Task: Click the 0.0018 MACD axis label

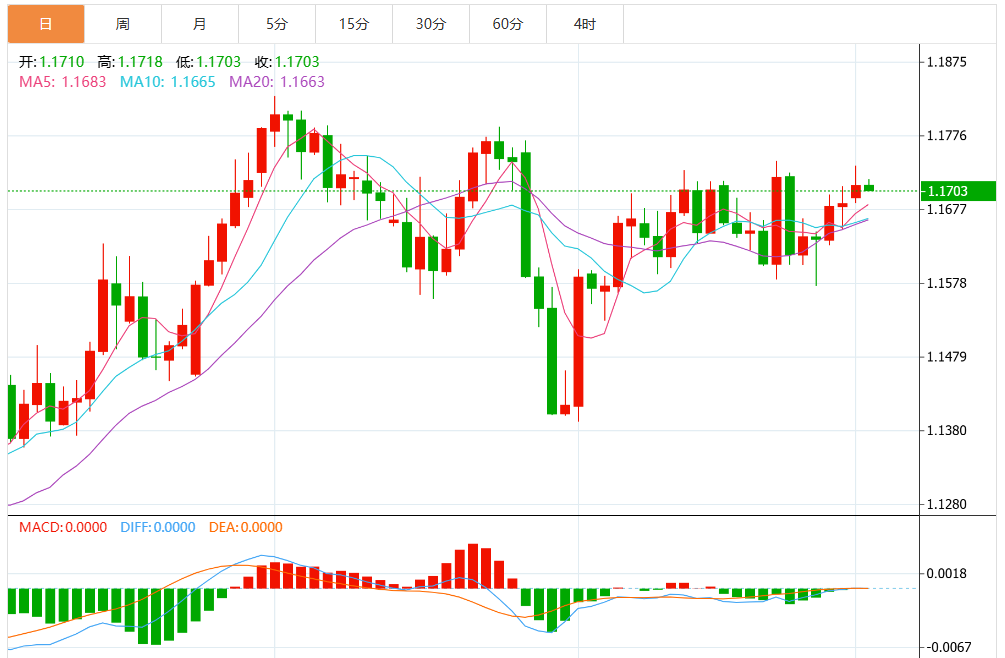Action: pos(947,573)
